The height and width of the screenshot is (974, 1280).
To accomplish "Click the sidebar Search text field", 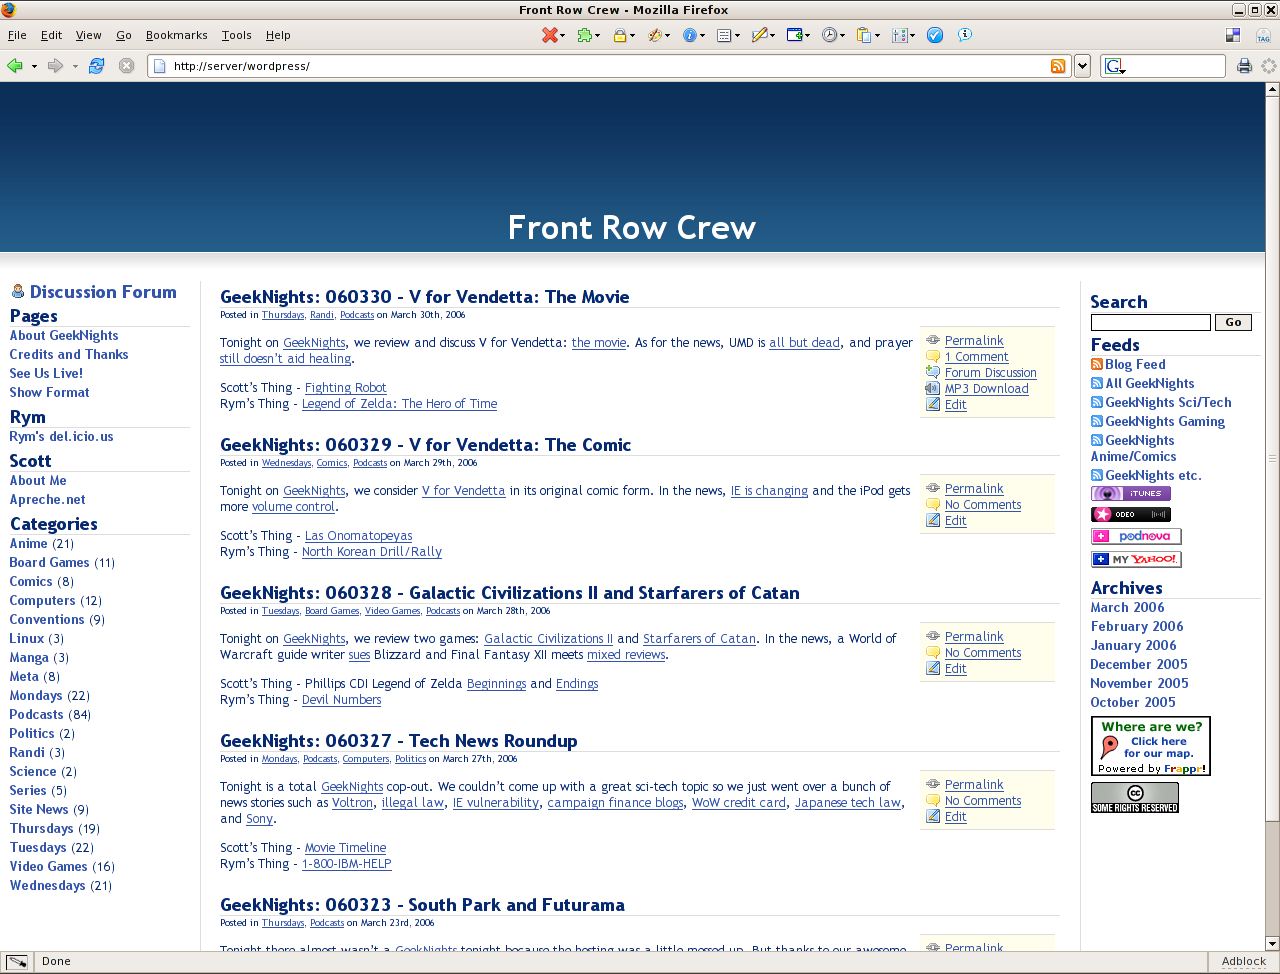I will click(x=1151, y=322).
